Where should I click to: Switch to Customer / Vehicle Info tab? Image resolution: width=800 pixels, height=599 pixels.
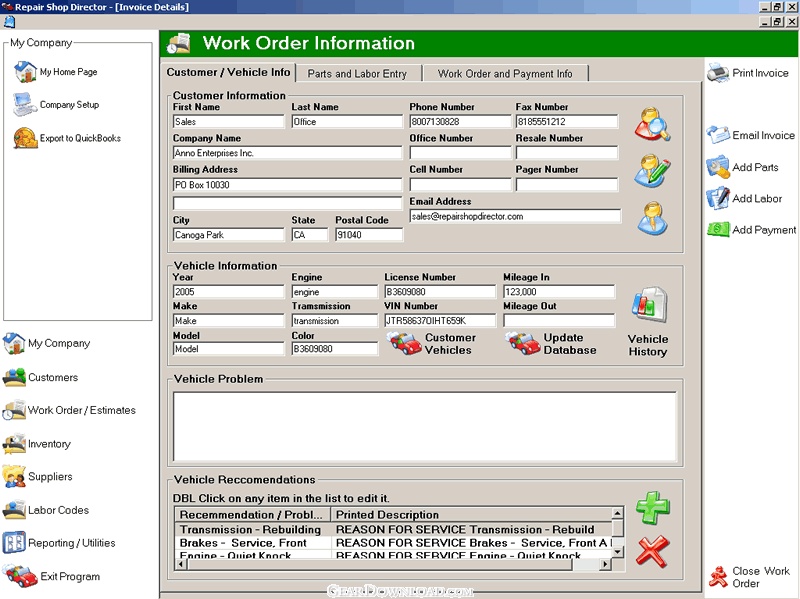[x=228, y=72]
